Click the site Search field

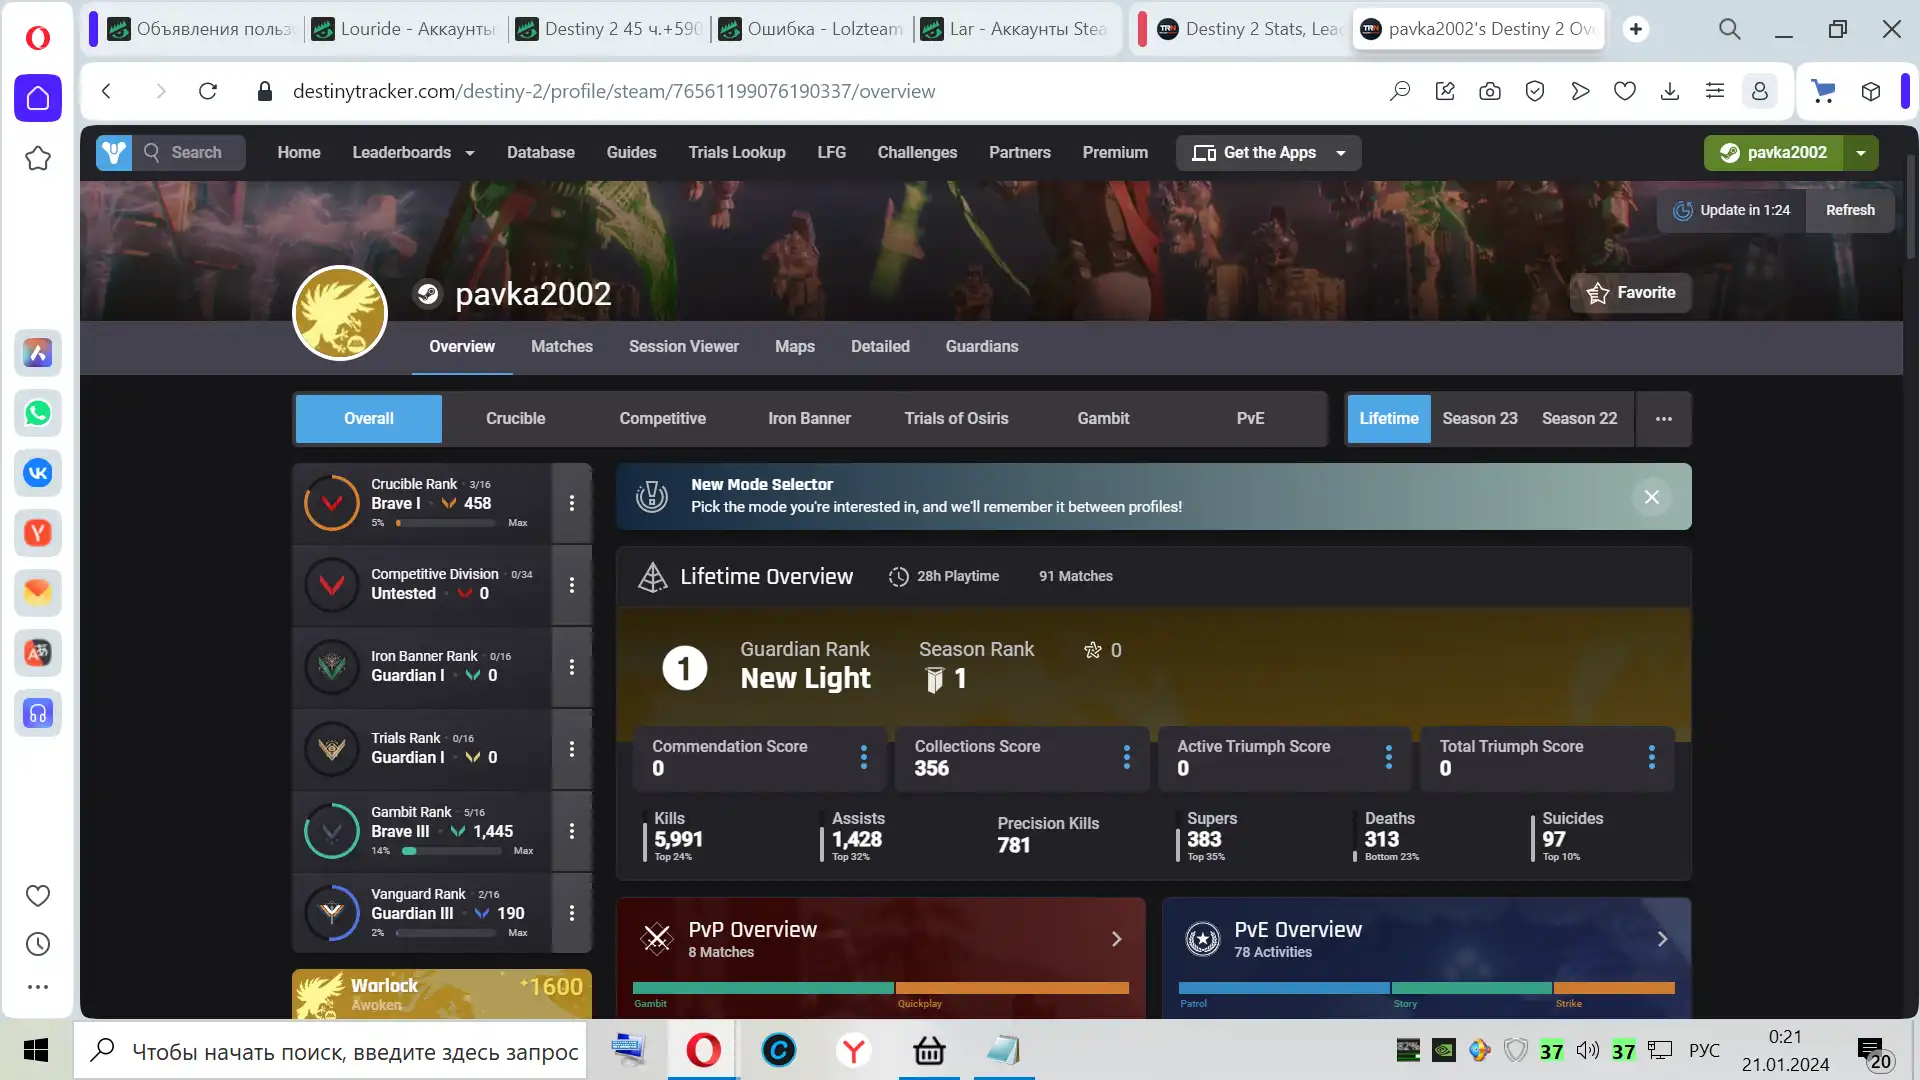click(x=190, y=152)
